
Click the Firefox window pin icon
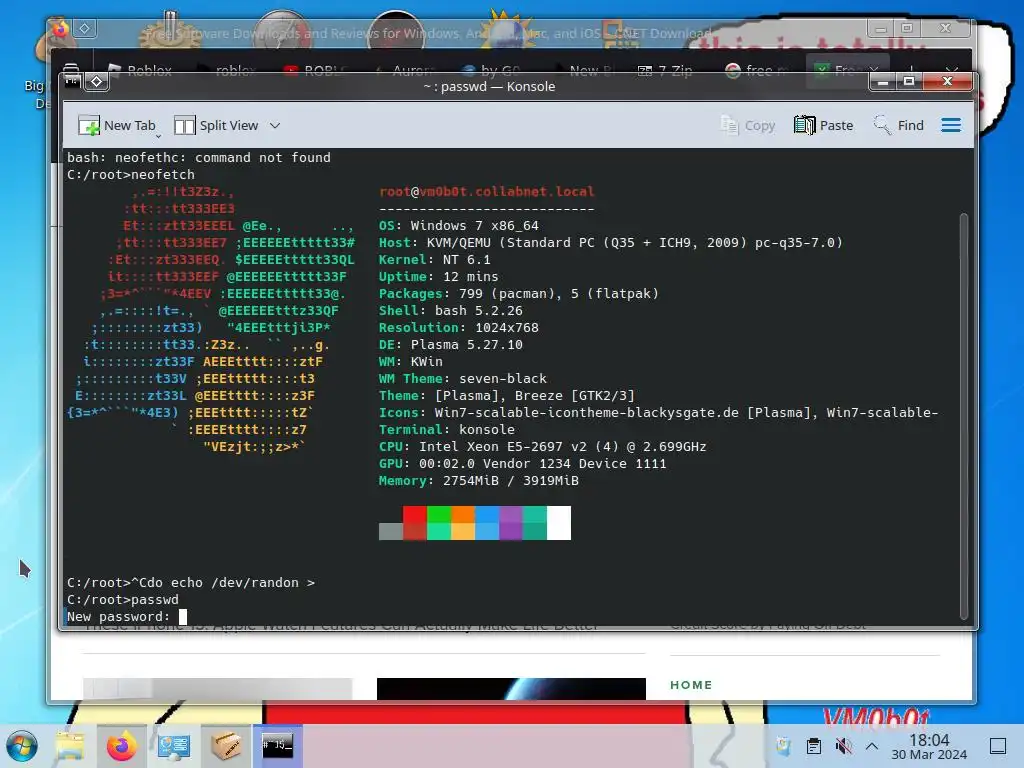tap(85, 28)
